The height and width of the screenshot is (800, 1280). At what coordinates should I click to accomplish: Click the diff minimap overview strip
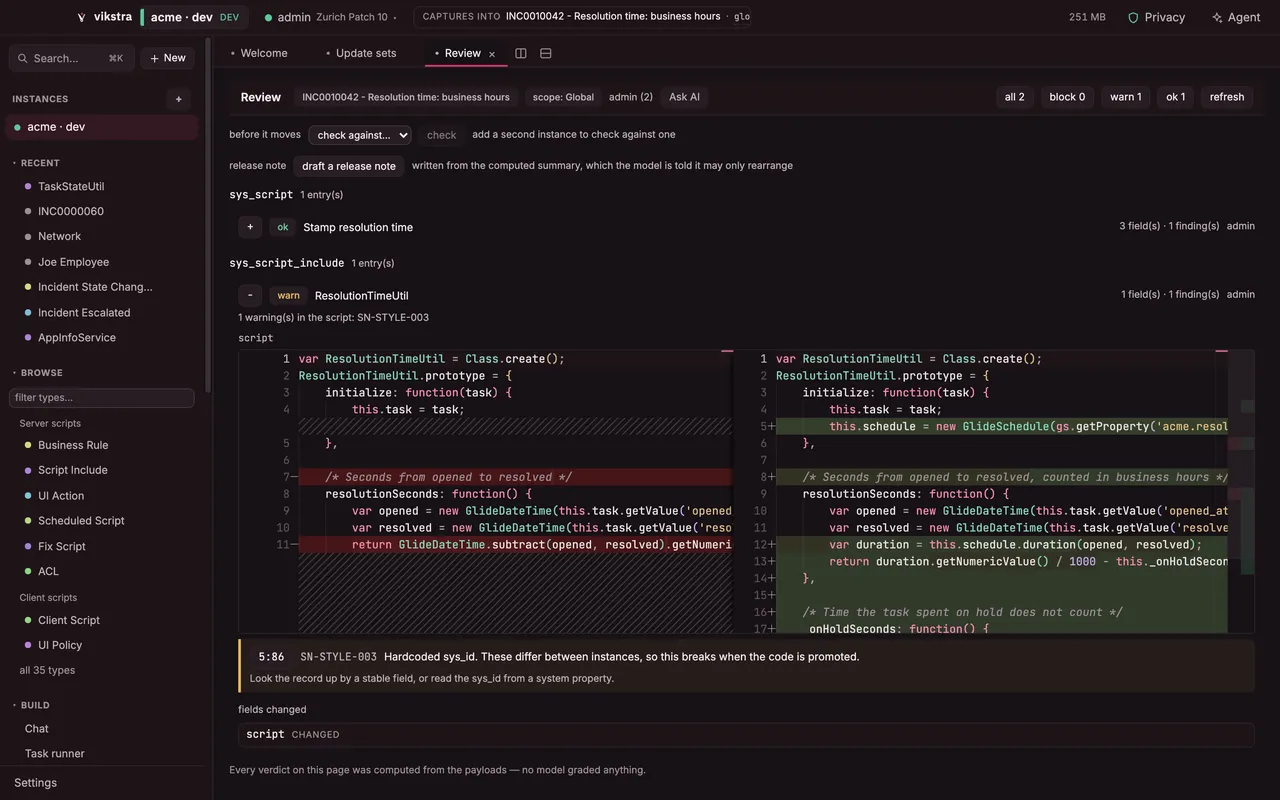[x=1247, y=491]
